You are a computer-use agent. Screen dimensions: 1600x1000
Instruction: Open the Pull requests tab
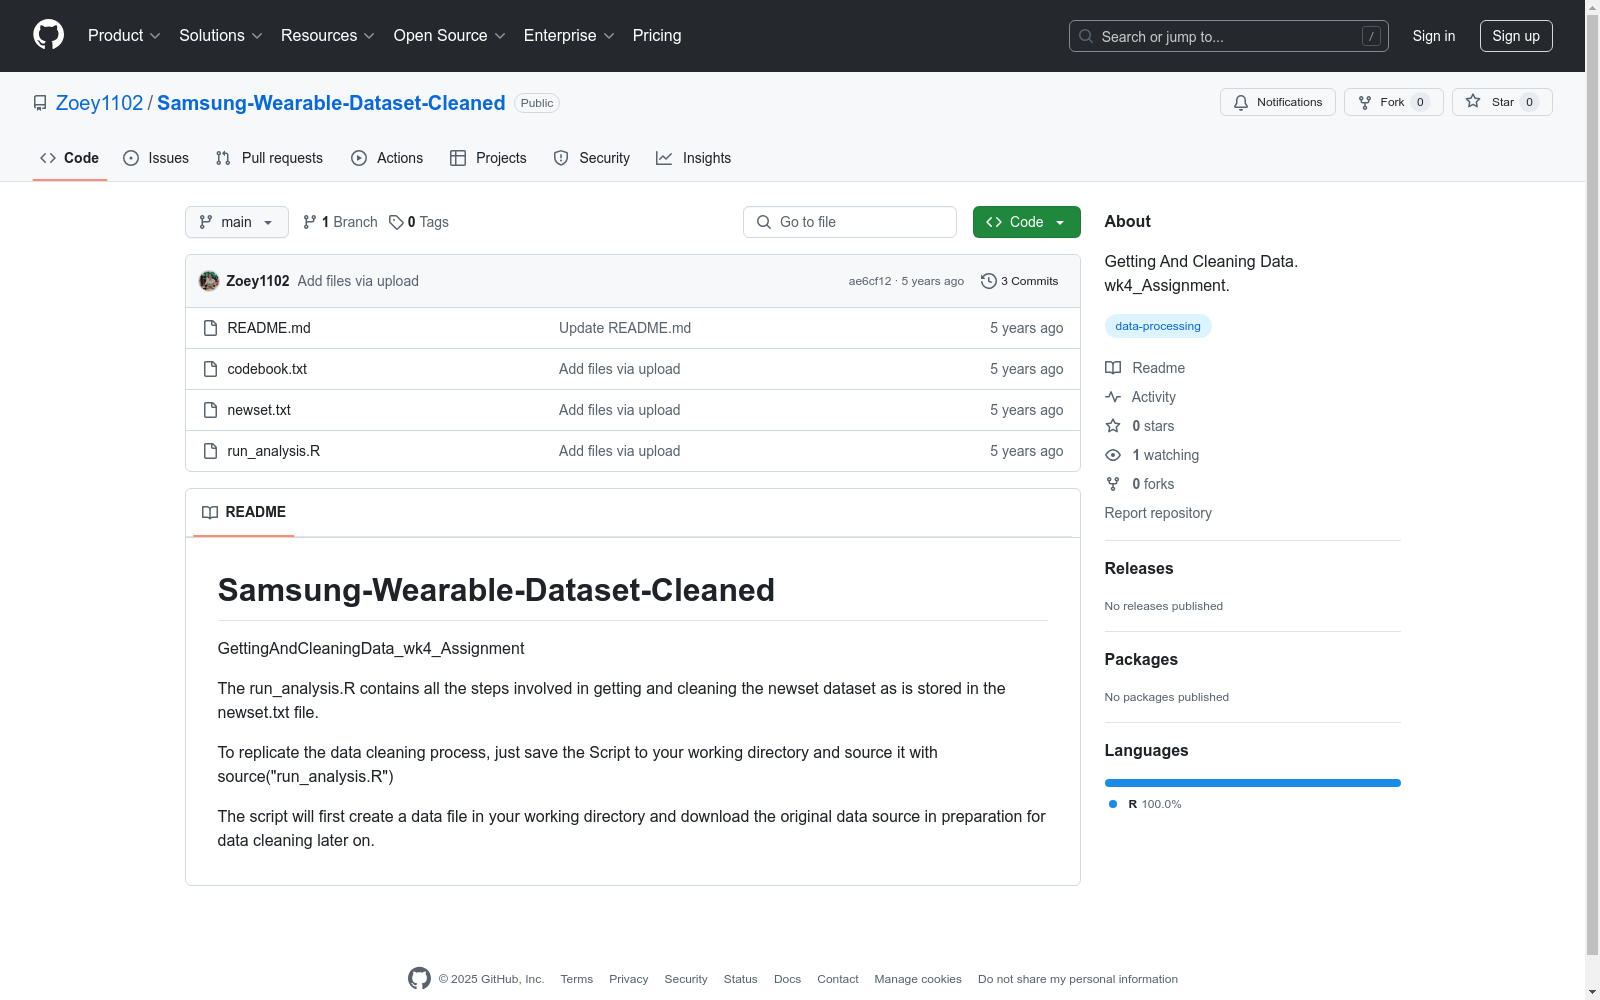click(x=269, y=158)
